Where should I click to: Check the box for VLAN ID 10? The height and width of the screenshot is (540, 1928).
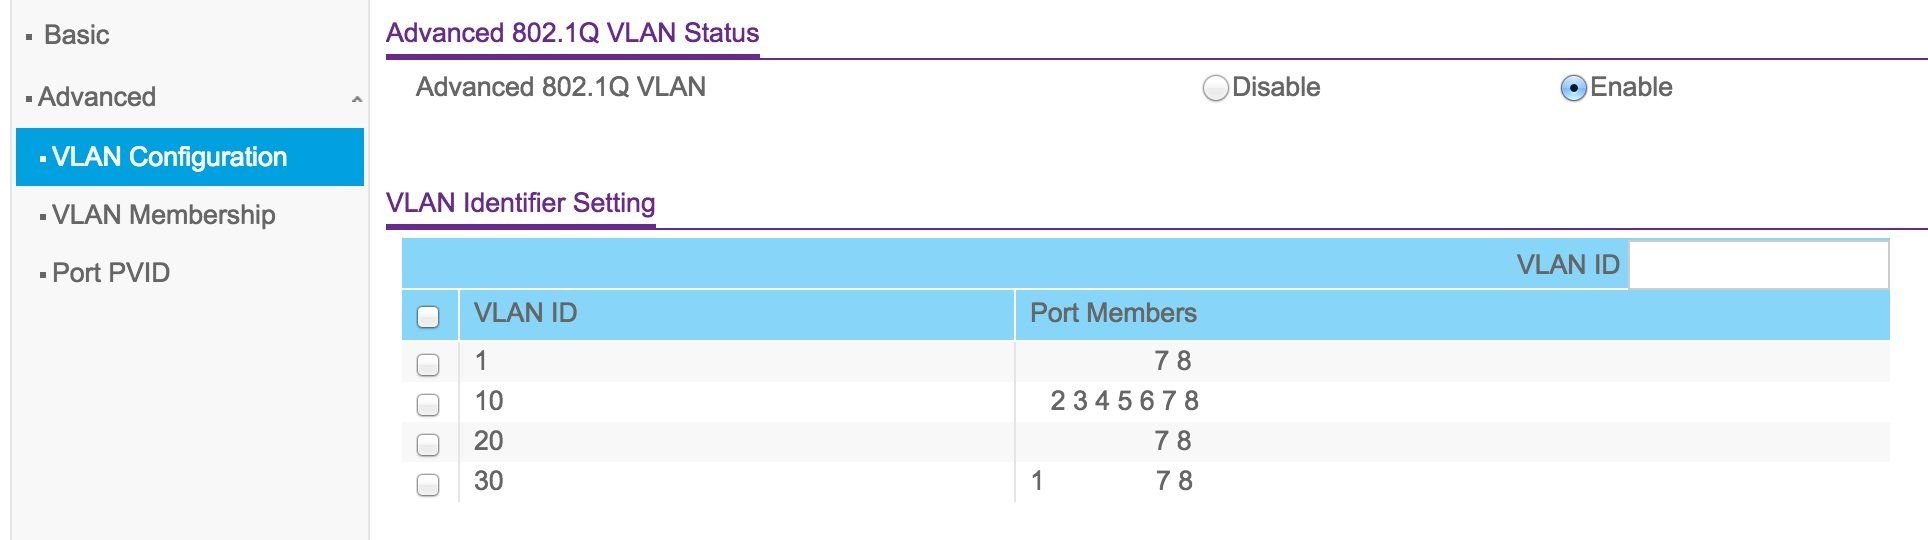coord(428,404)
